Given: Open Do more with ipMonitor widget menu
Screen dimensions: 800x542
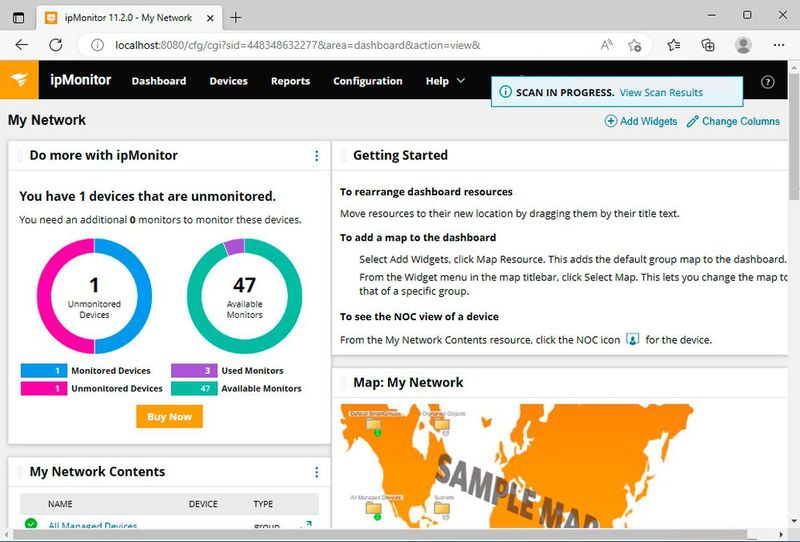Looking at the screenshot, I should [x=316, y=156].
